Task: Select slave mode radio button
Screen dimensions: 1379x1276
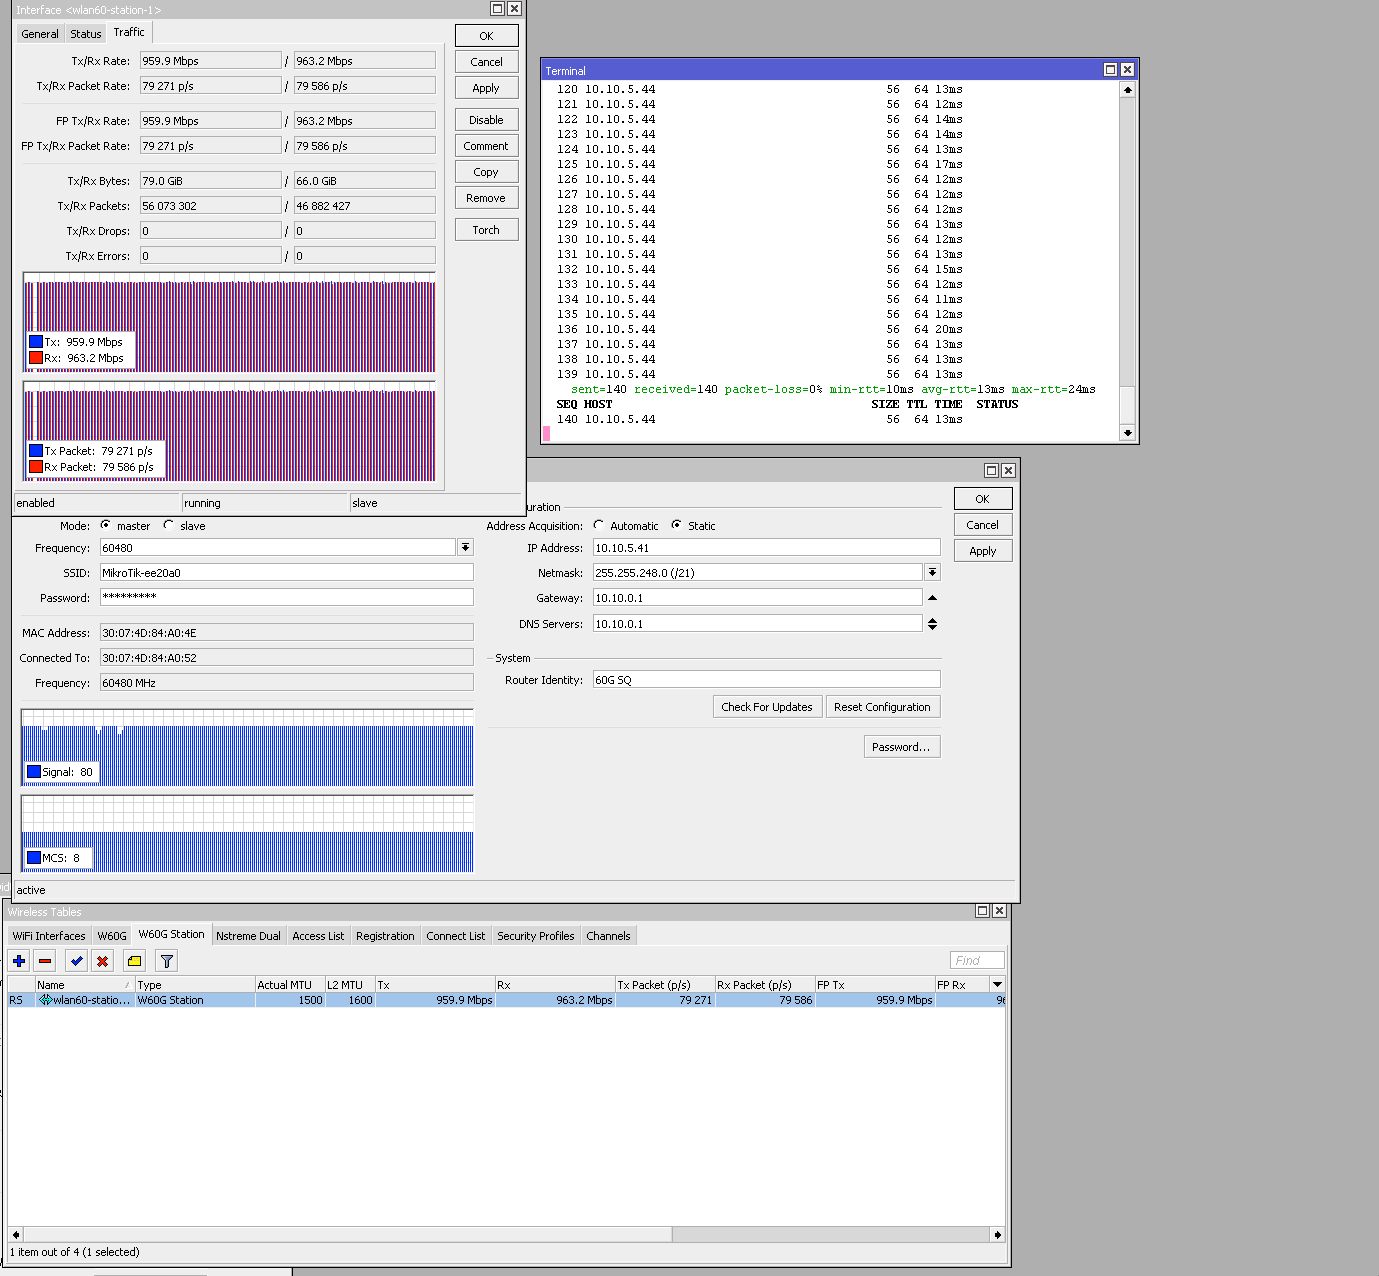Action: [169, 525]
